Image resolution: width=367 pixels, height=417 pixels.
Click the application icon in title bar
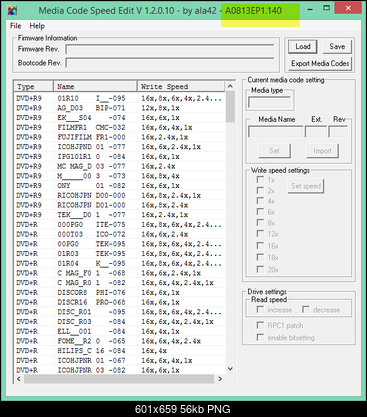click(x=12, y=11)
